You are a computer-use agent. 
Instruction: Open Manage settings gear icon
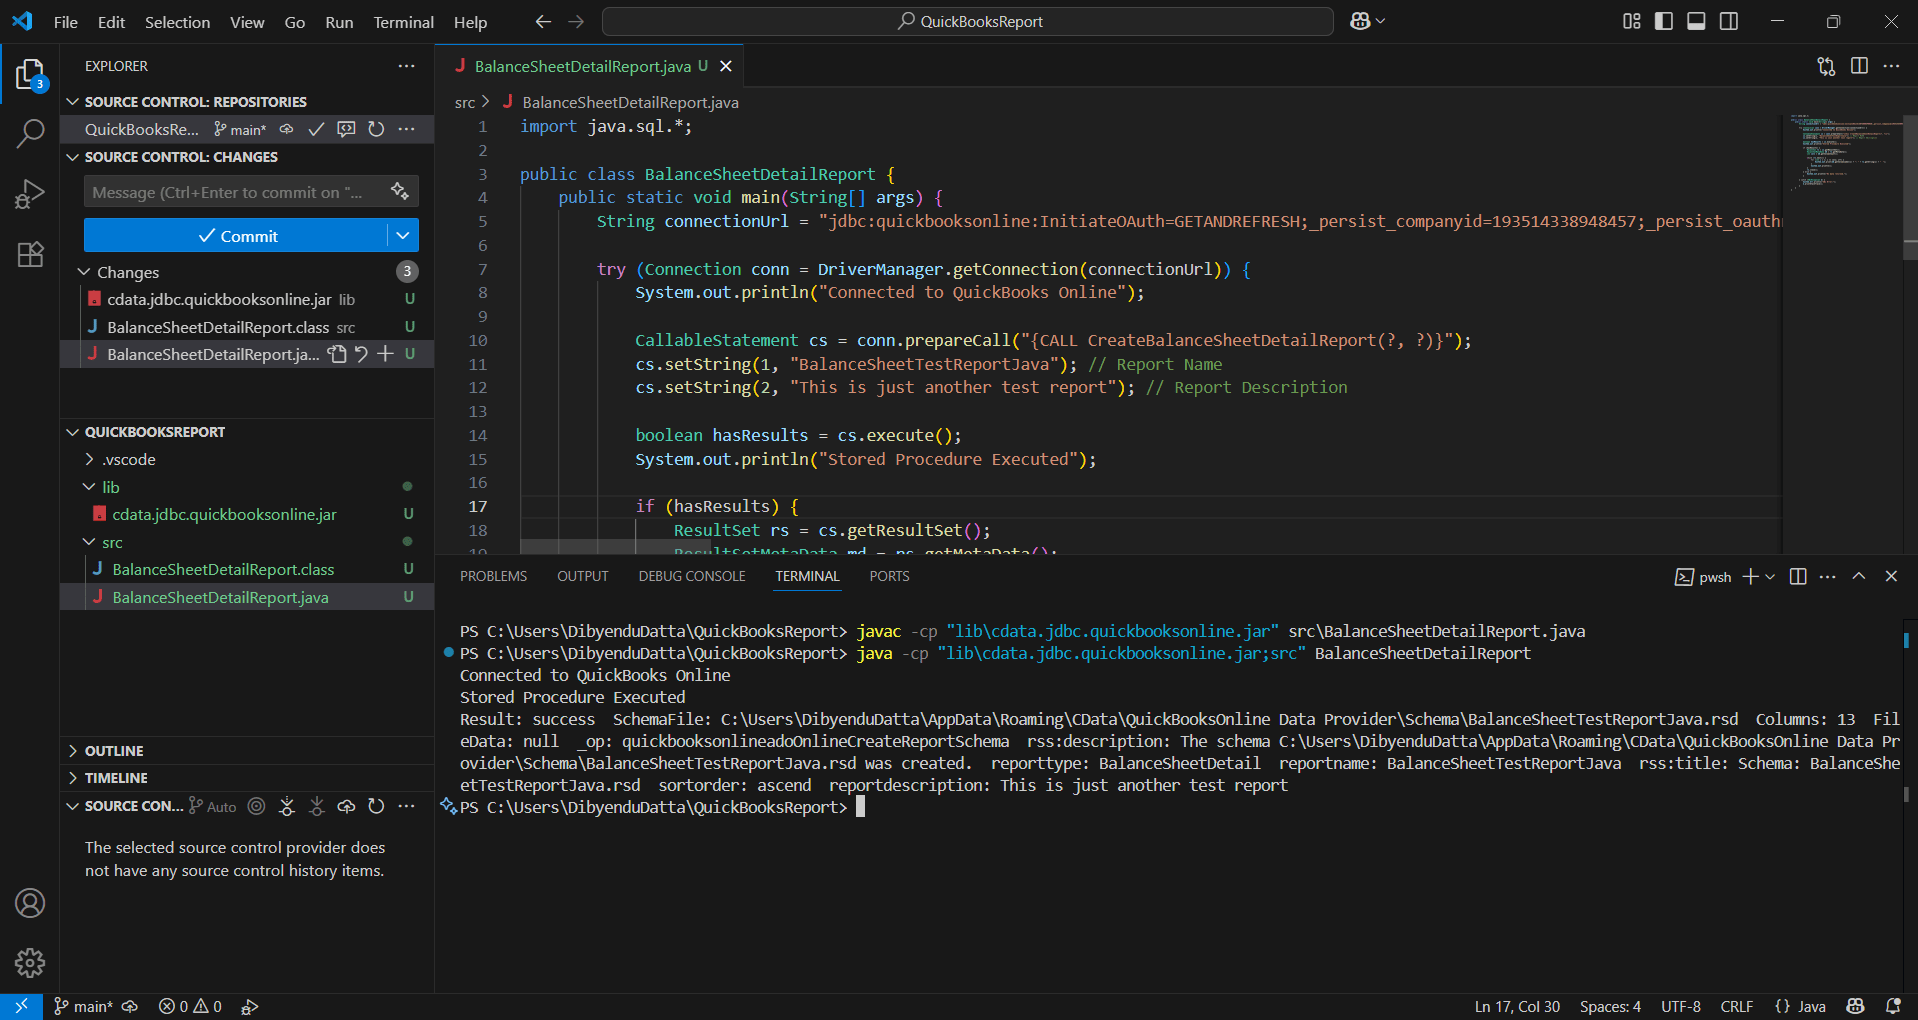click(30, 962)
